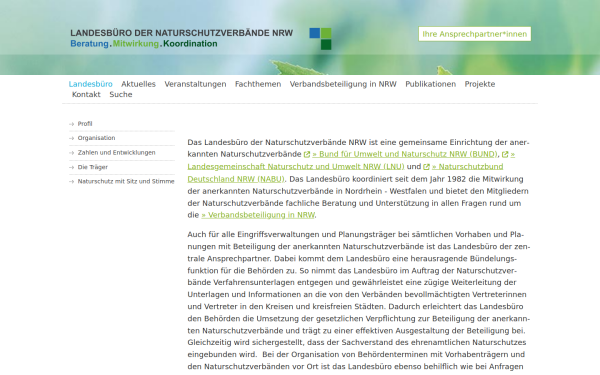Click the Beratung.Mitwirkung.Koordination tagline
This screenshot has width=600, height=375.
tap(144, 44)
